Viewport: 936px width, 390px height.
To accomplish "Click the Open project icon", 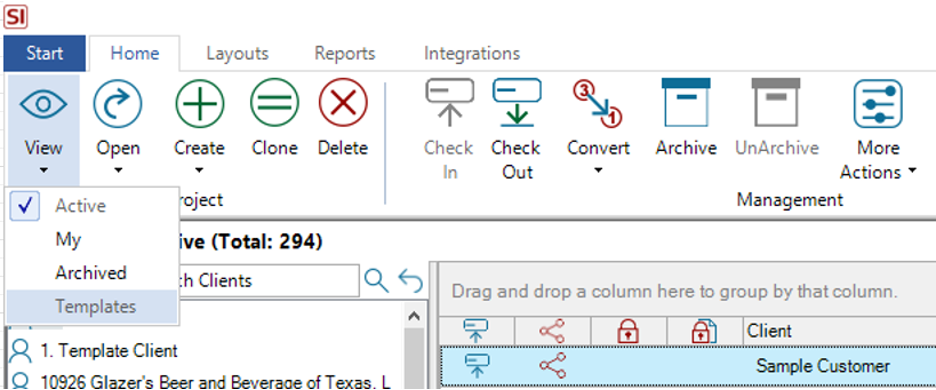I will coord(118,104).
